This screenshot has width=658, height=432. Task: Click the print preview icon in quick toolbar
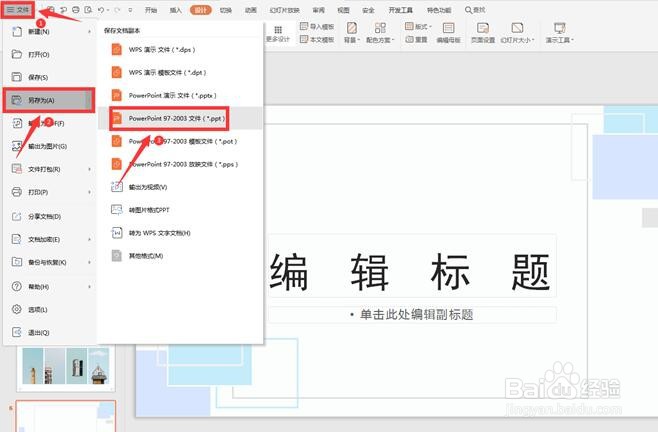[x=88, y=10]
